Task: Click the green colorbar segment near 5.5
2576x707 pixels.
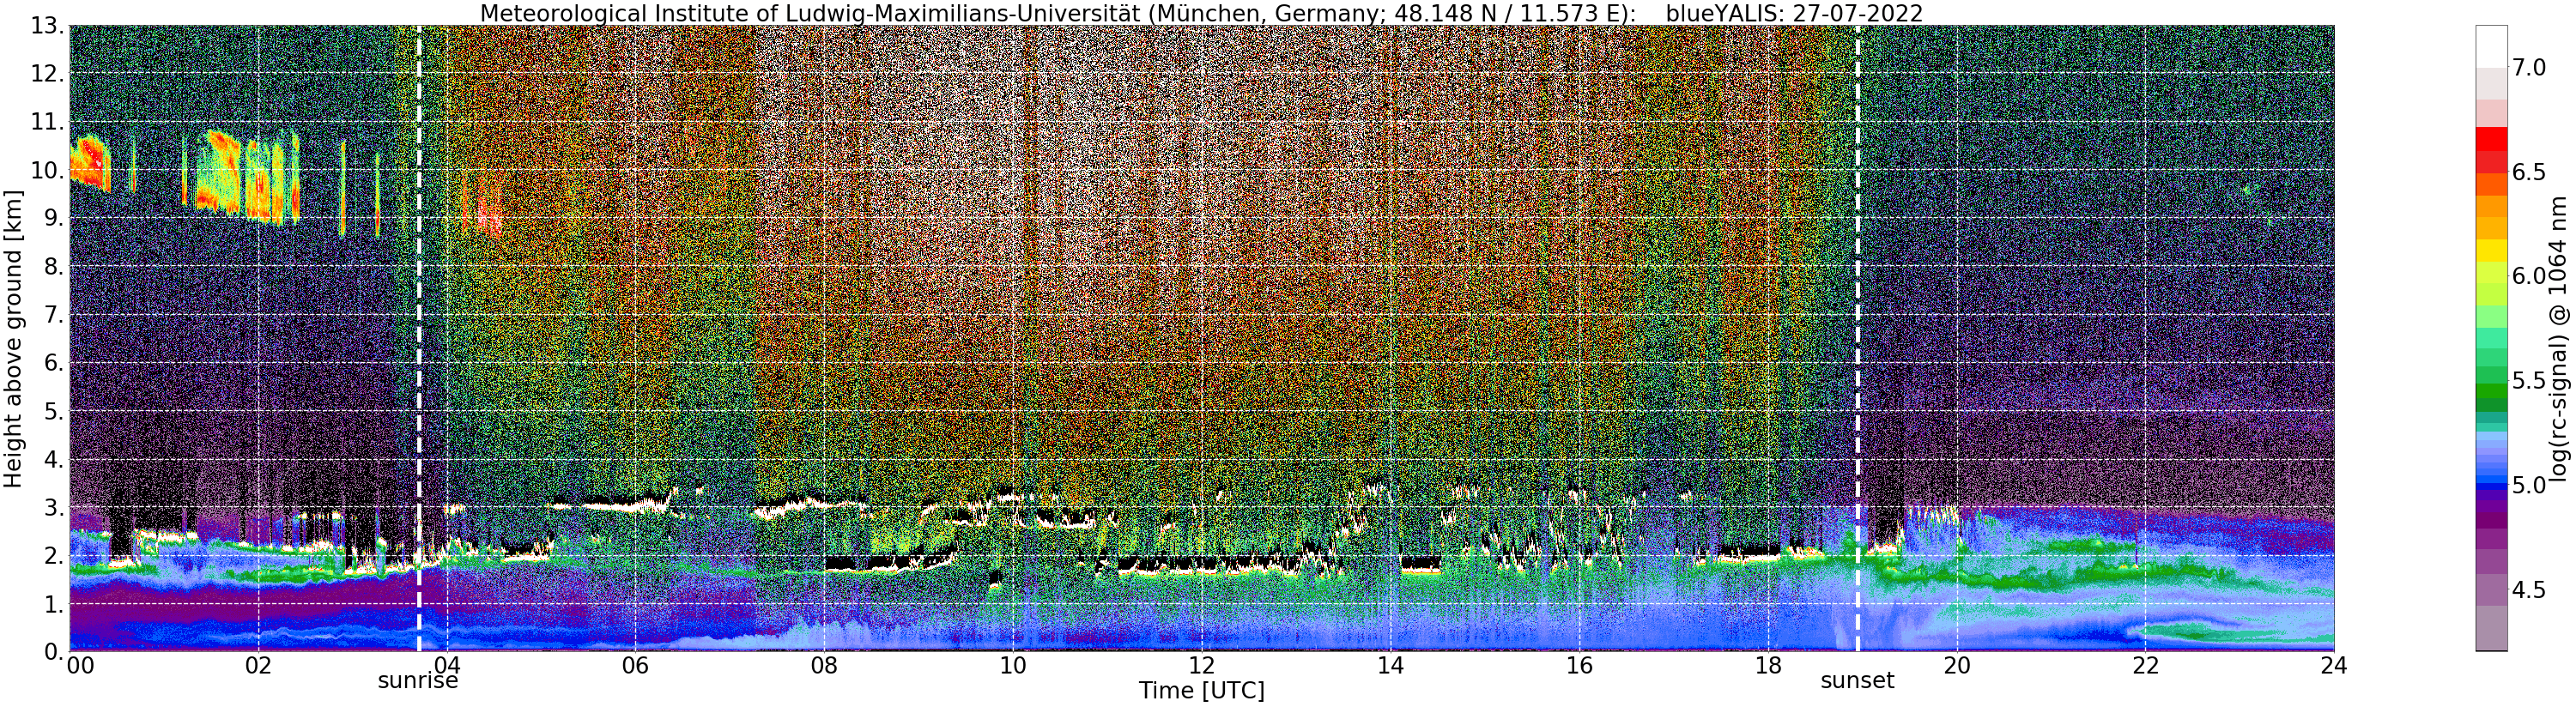Action: (2490, 390)
